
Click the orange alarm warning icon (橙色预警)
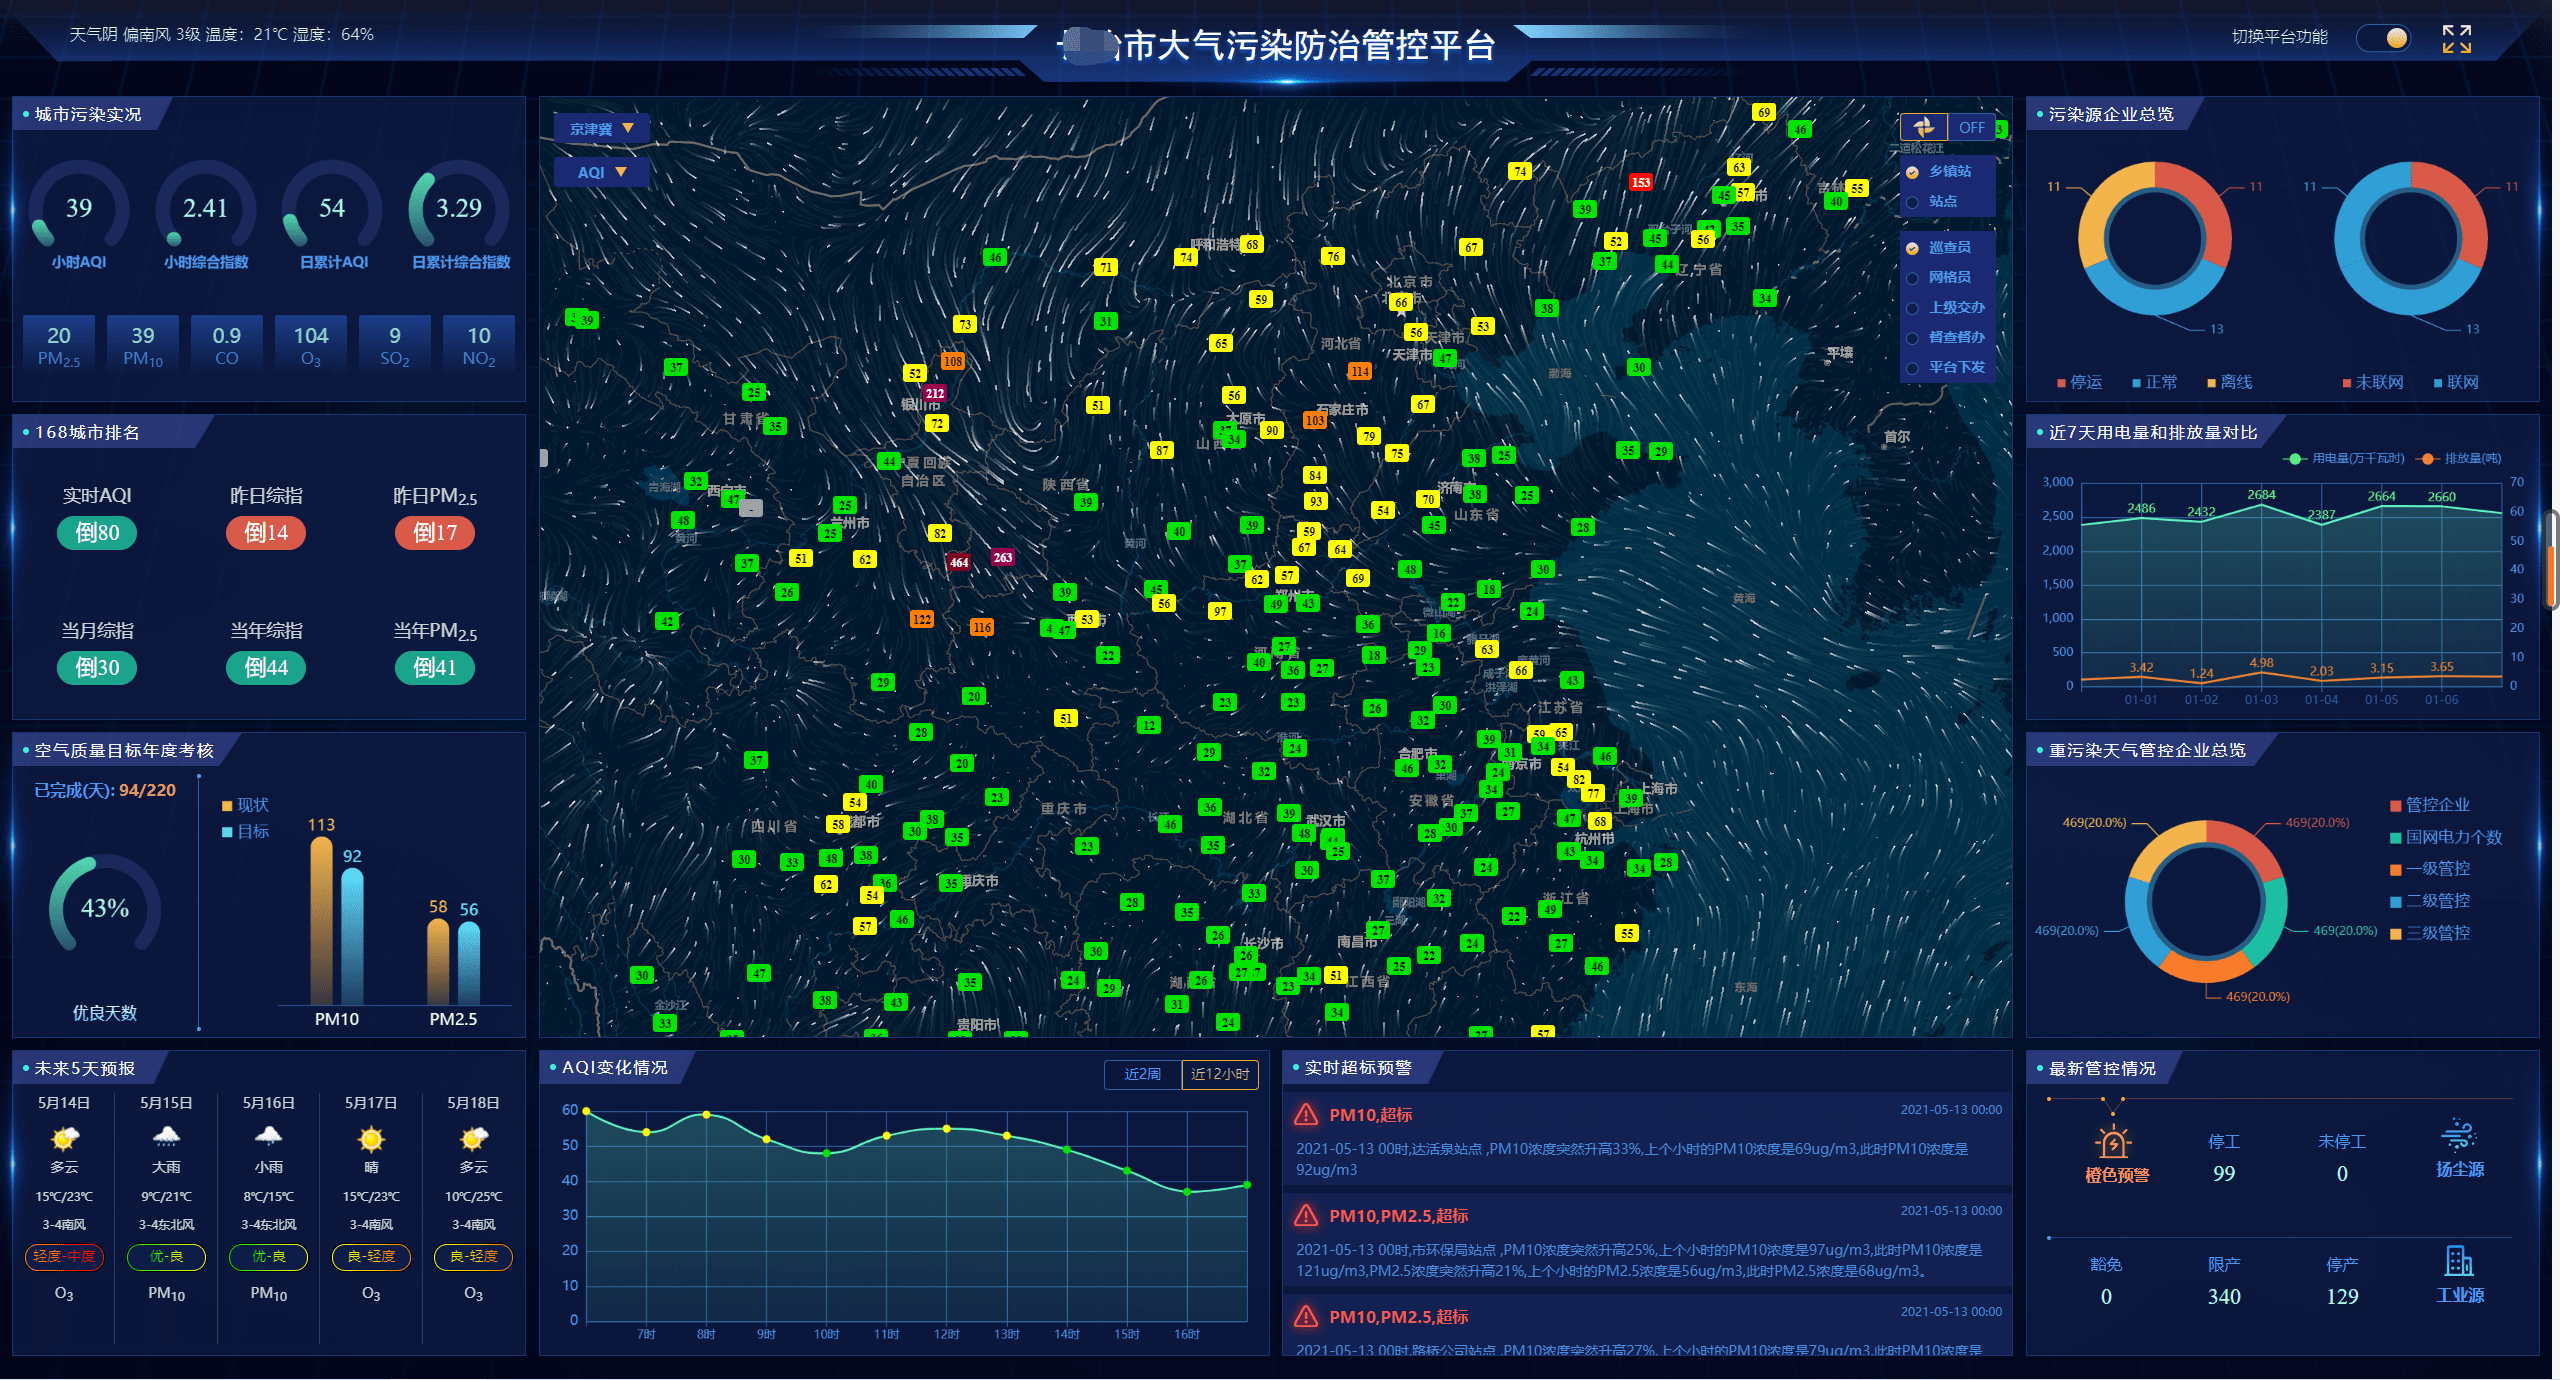tap(2113, 1141)
